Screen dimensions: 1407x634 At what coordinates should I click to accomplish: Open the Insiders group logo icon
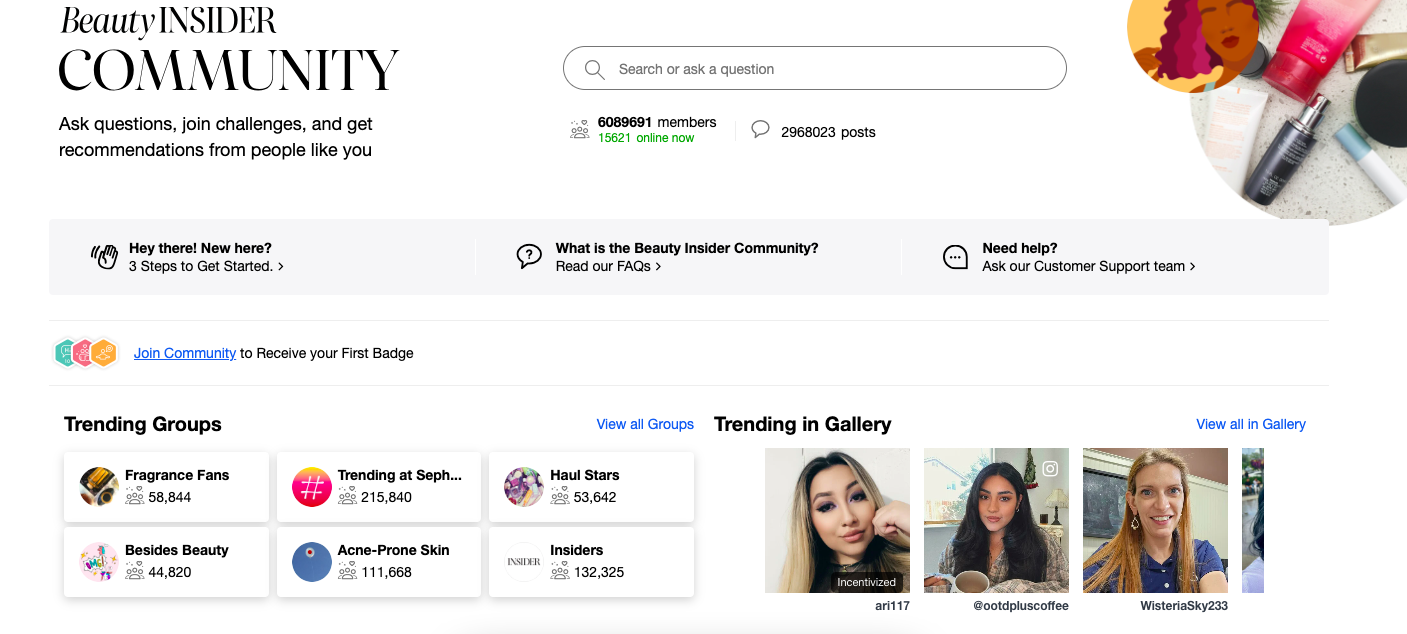point(524,562)
